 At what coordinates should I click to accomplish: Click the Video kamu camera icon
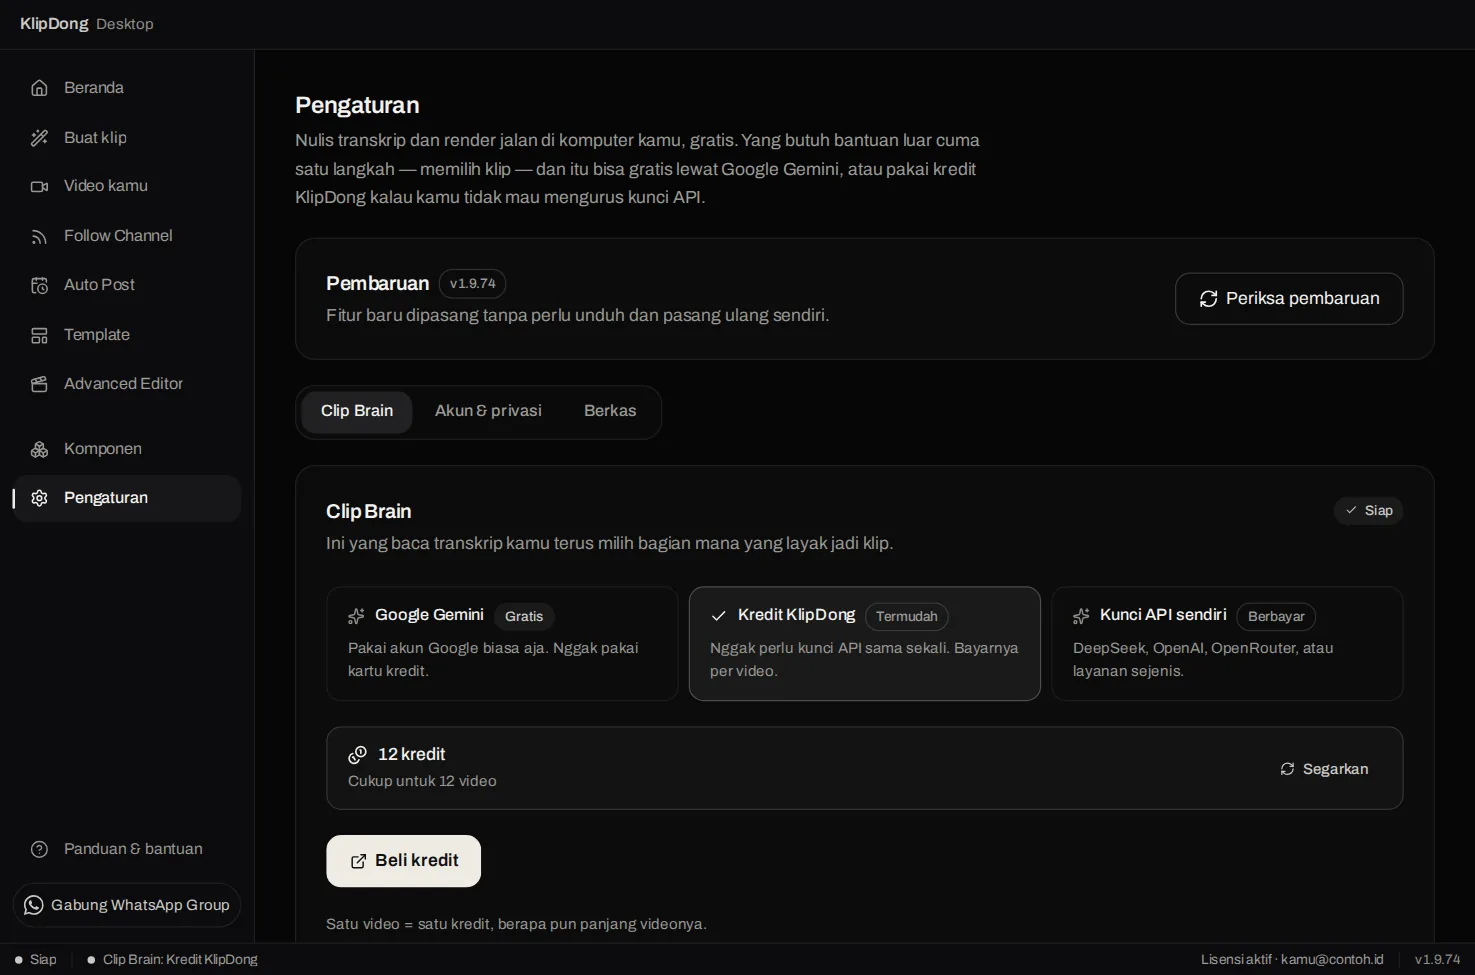tap(39, 186)
